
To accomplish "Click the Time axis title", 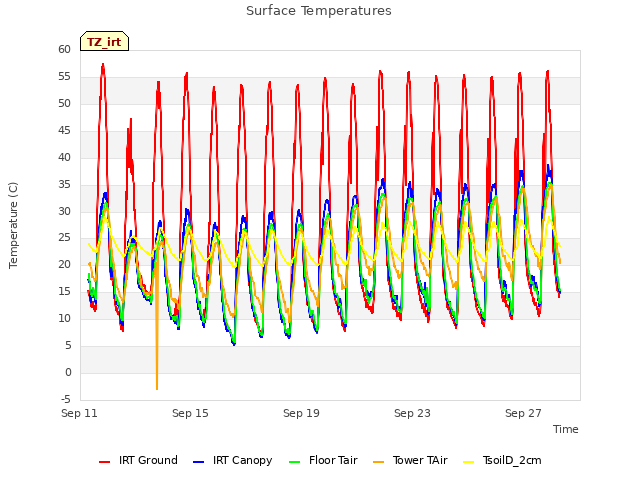I will coord(566,429).
